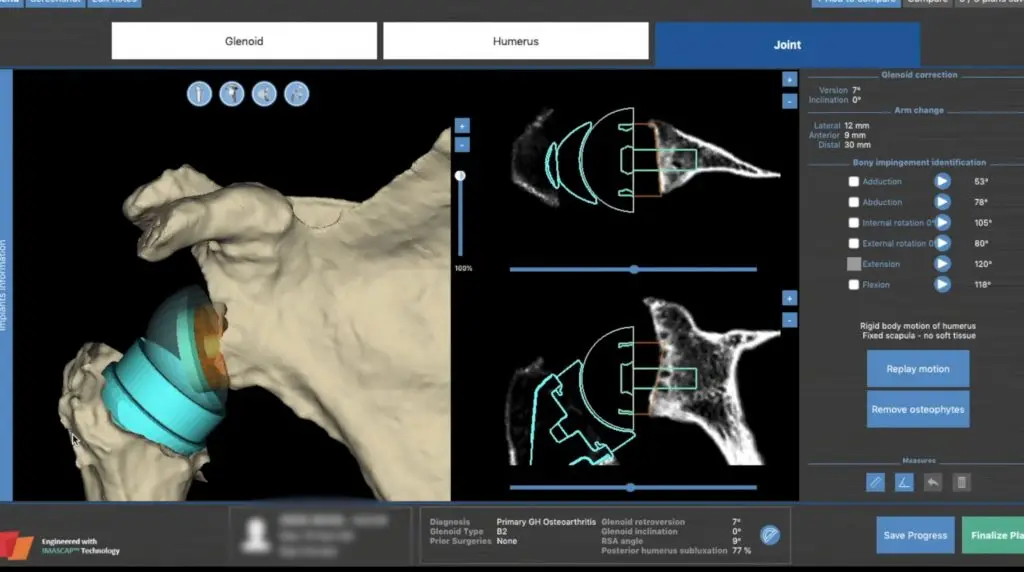Select the line measurement tool
This screenshot has width=1024, height=572.
(x=875, y=482)
